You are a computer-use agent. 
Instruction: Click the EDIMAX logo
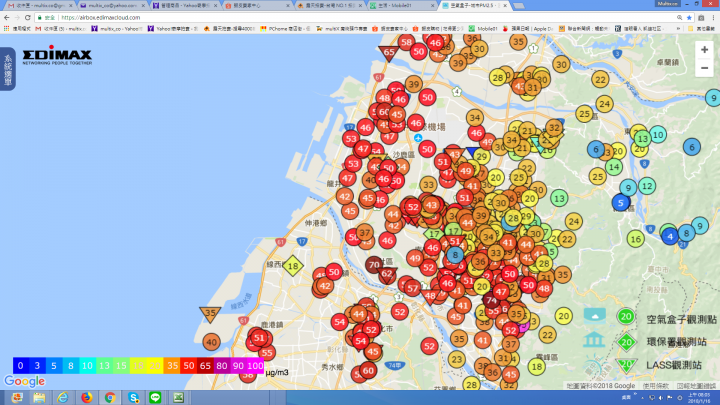tap(57, 55)
